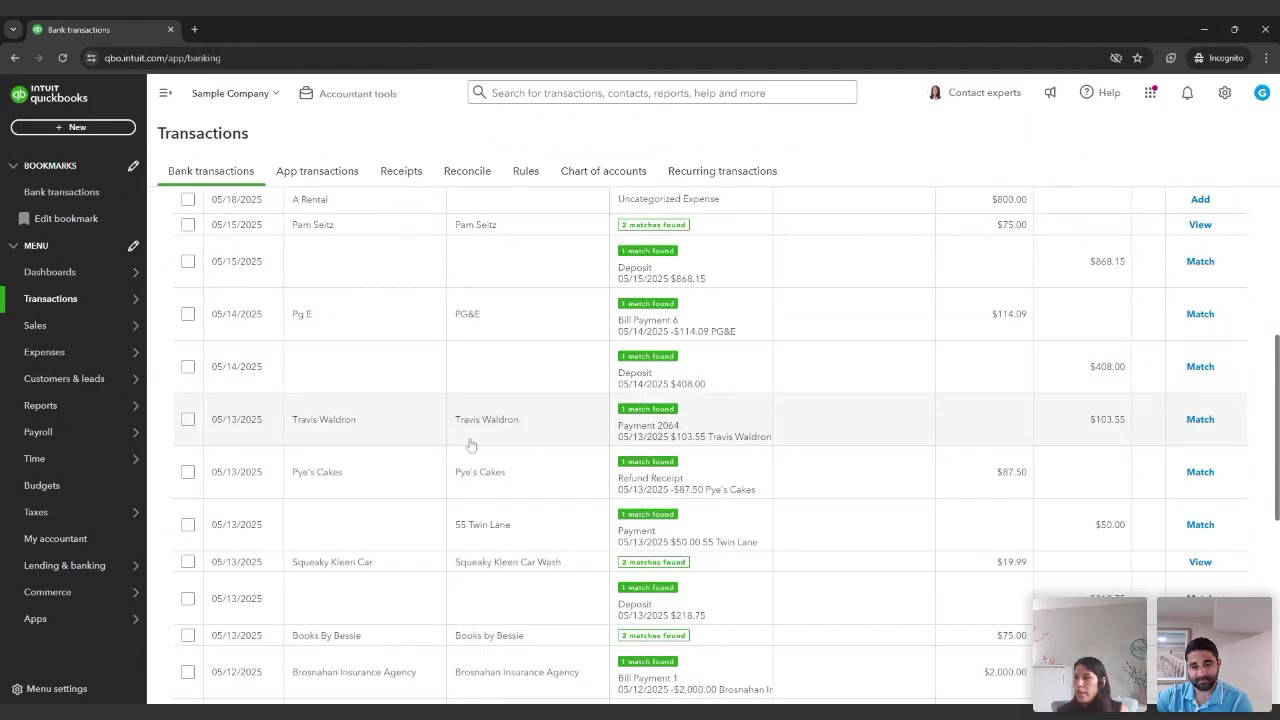The image size is (1280, 720).
Task: Open Help from the top bar
Action: point(1100,93)
